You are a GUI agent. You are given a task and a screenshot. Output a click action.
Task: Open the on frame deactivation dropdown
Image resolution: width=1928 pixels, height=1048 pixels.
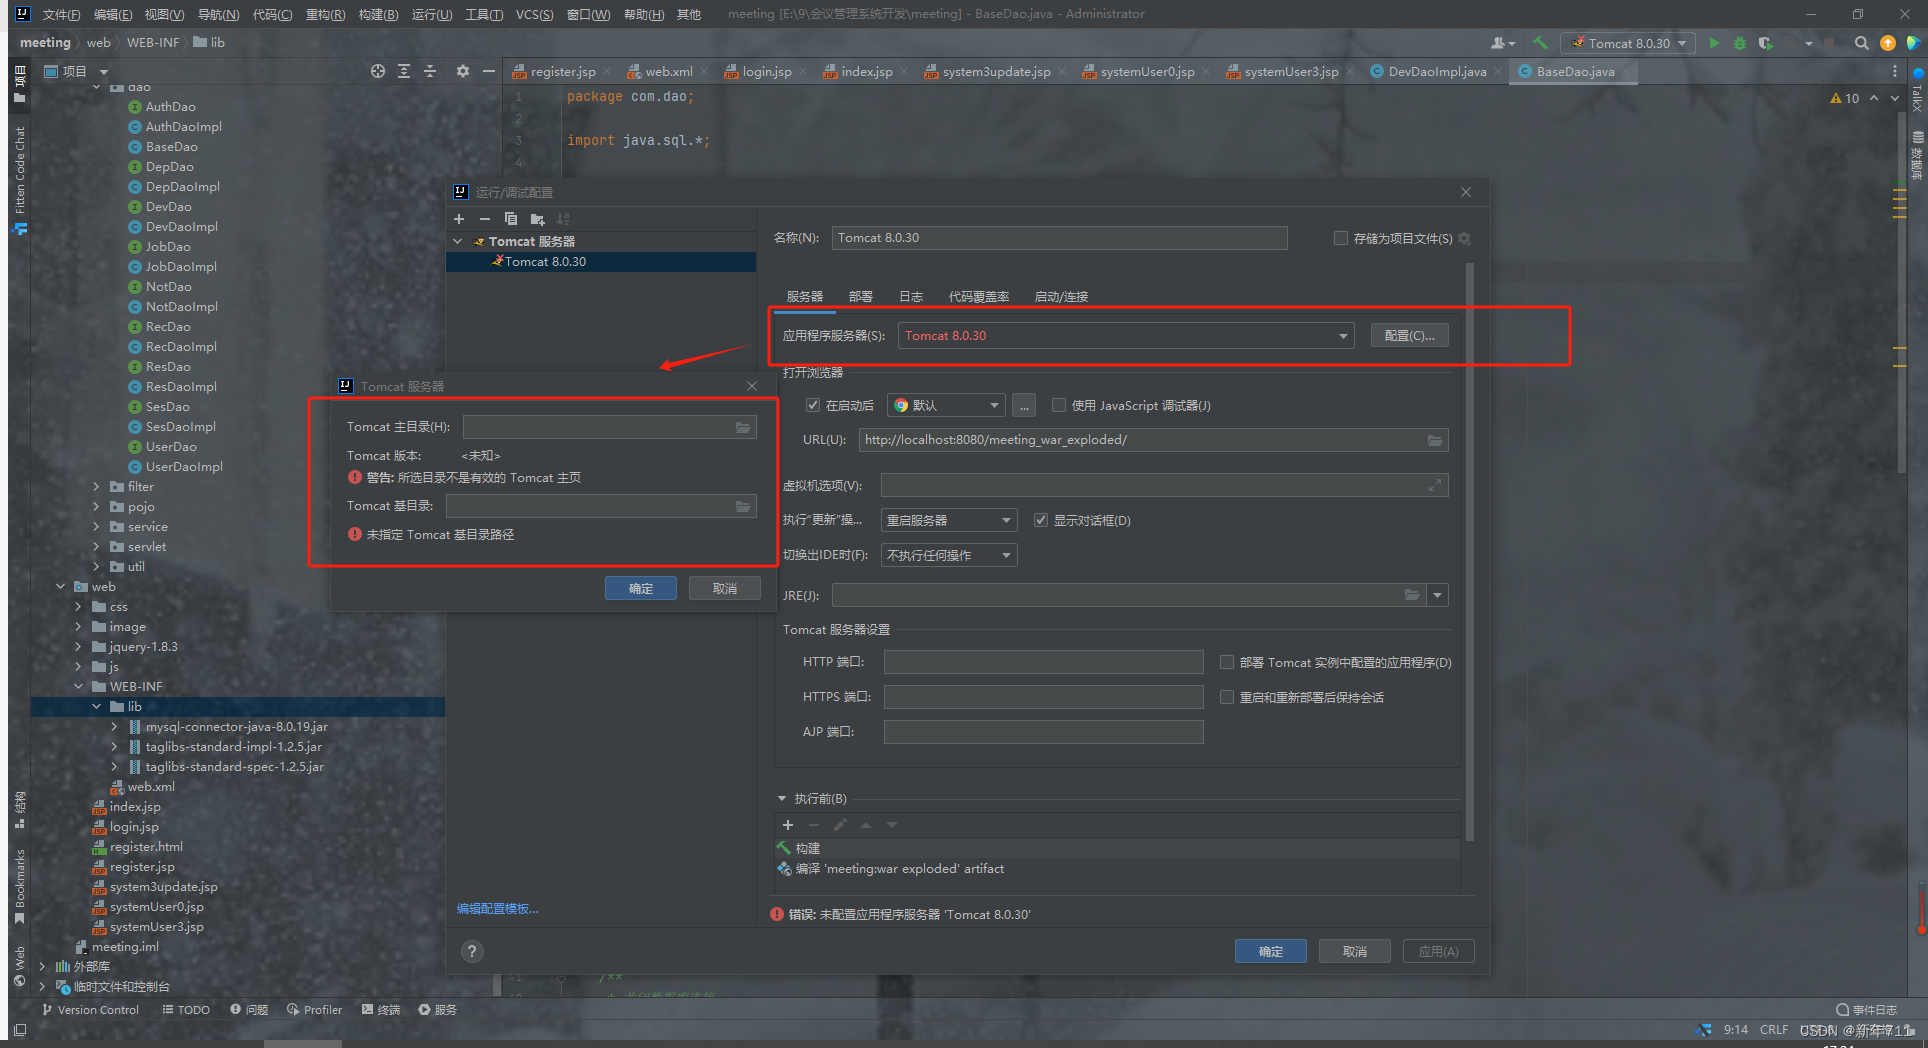pos(949,555)
